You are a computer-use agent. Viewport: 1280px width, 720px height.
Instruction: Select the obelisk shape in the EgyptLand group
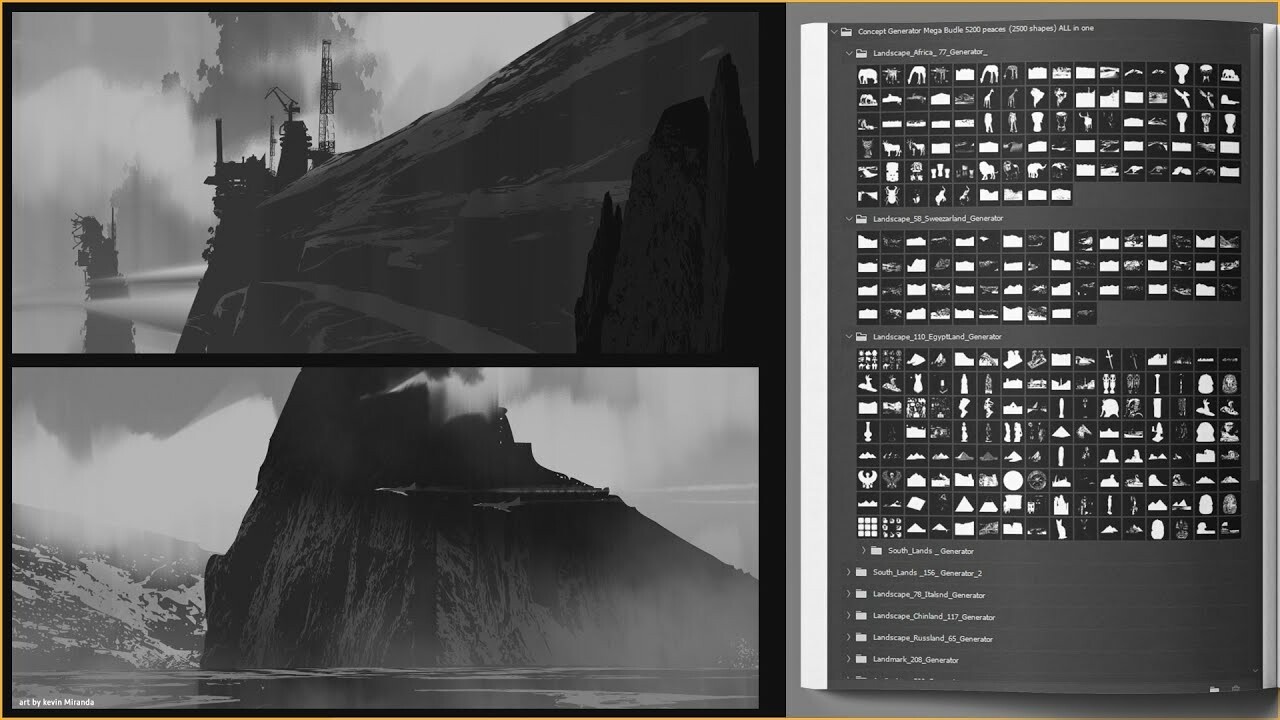click(1155, 382)
